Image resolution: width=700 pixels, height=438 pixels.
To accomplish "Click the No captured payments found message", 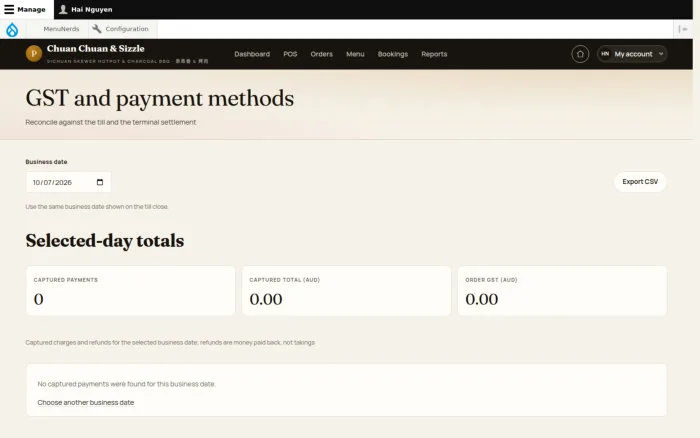I will tap(126, 384).
